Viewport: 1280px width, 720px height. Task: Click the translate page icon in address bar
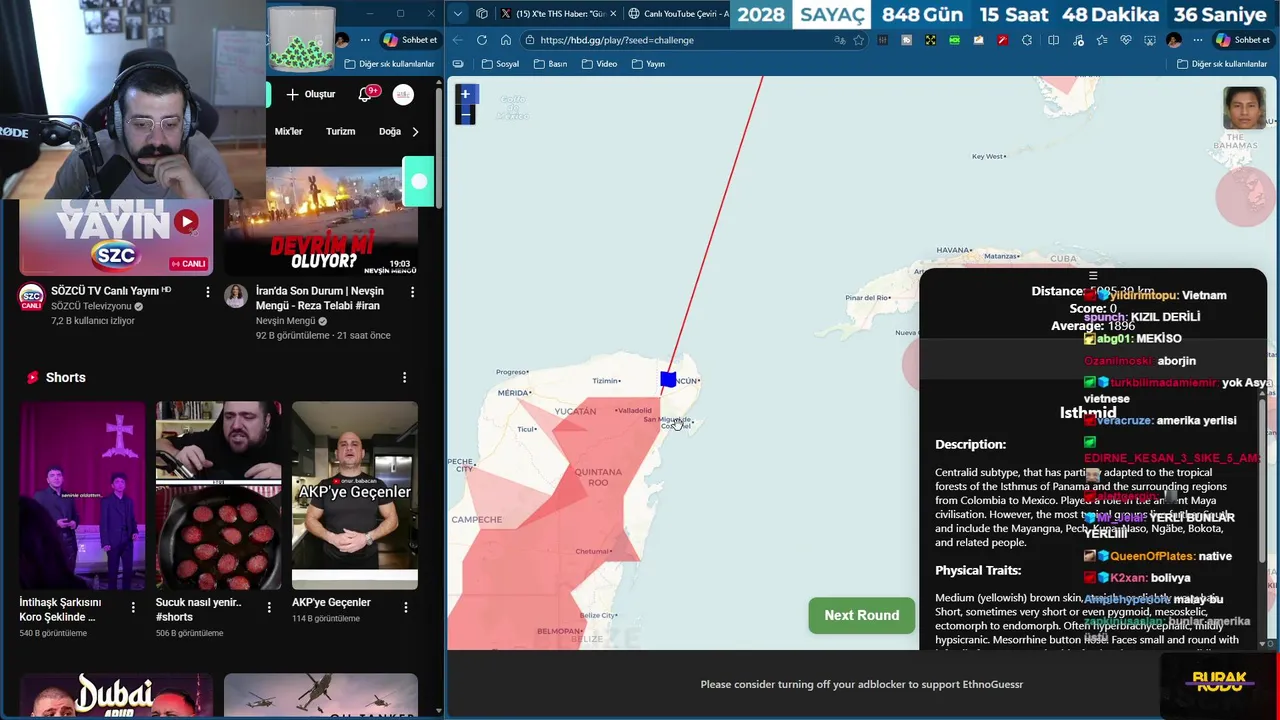(x=840, y=40)
